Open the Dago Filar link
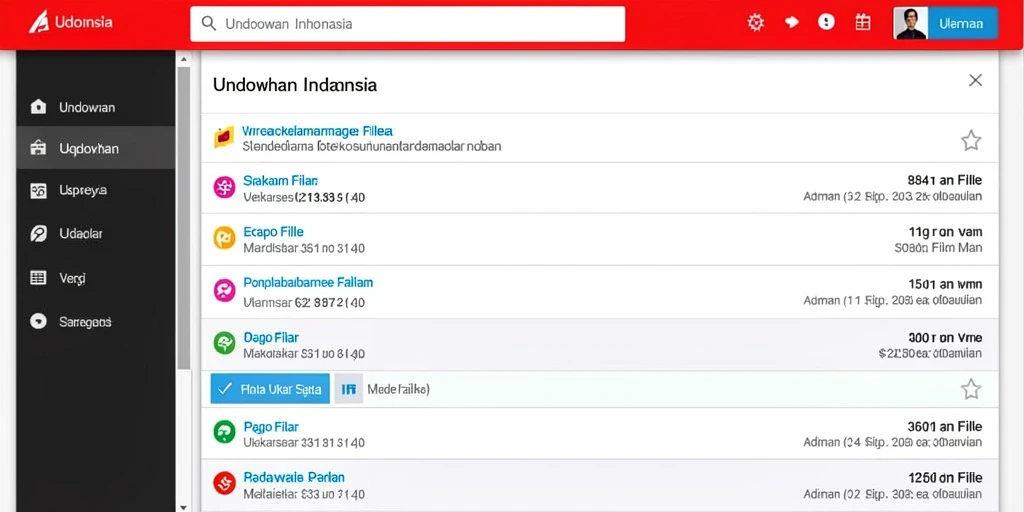This screenshot has width=1024, height=512. pyautogui.click(x=271, y=338)
